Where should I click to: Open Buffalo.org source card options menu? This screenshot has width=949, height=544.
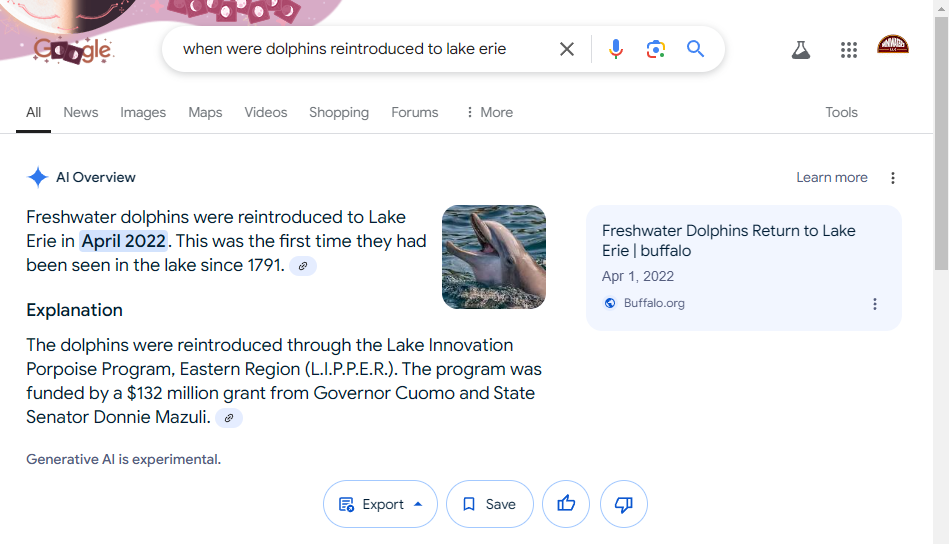(875, 304)
